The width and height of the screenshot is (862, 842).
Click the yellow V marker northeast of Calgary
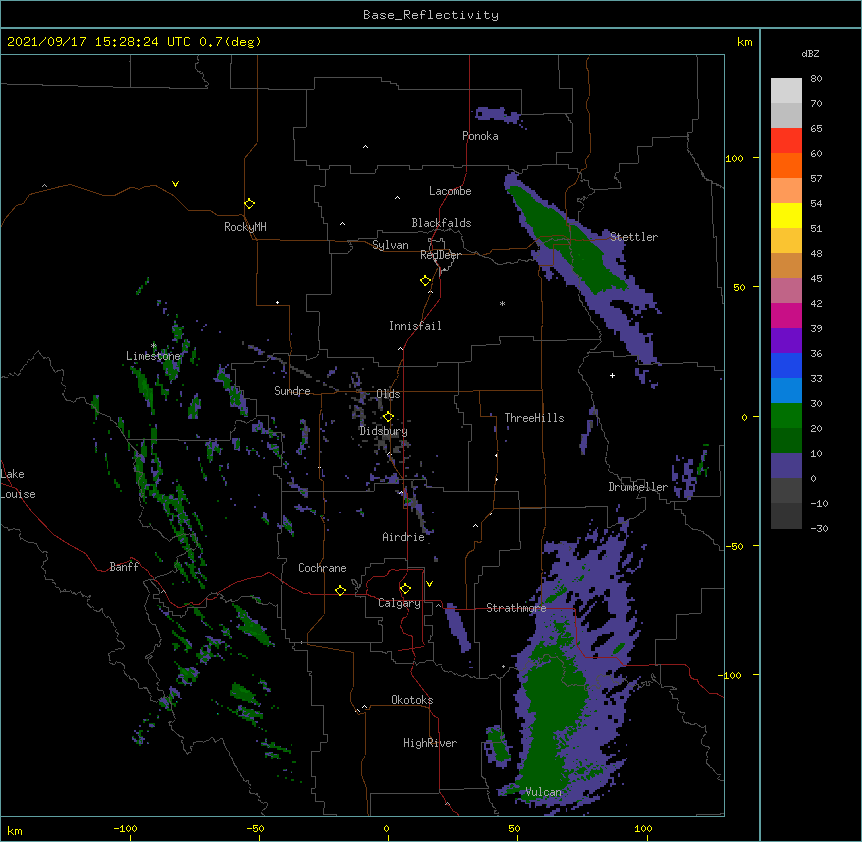[x=429, y=584]
